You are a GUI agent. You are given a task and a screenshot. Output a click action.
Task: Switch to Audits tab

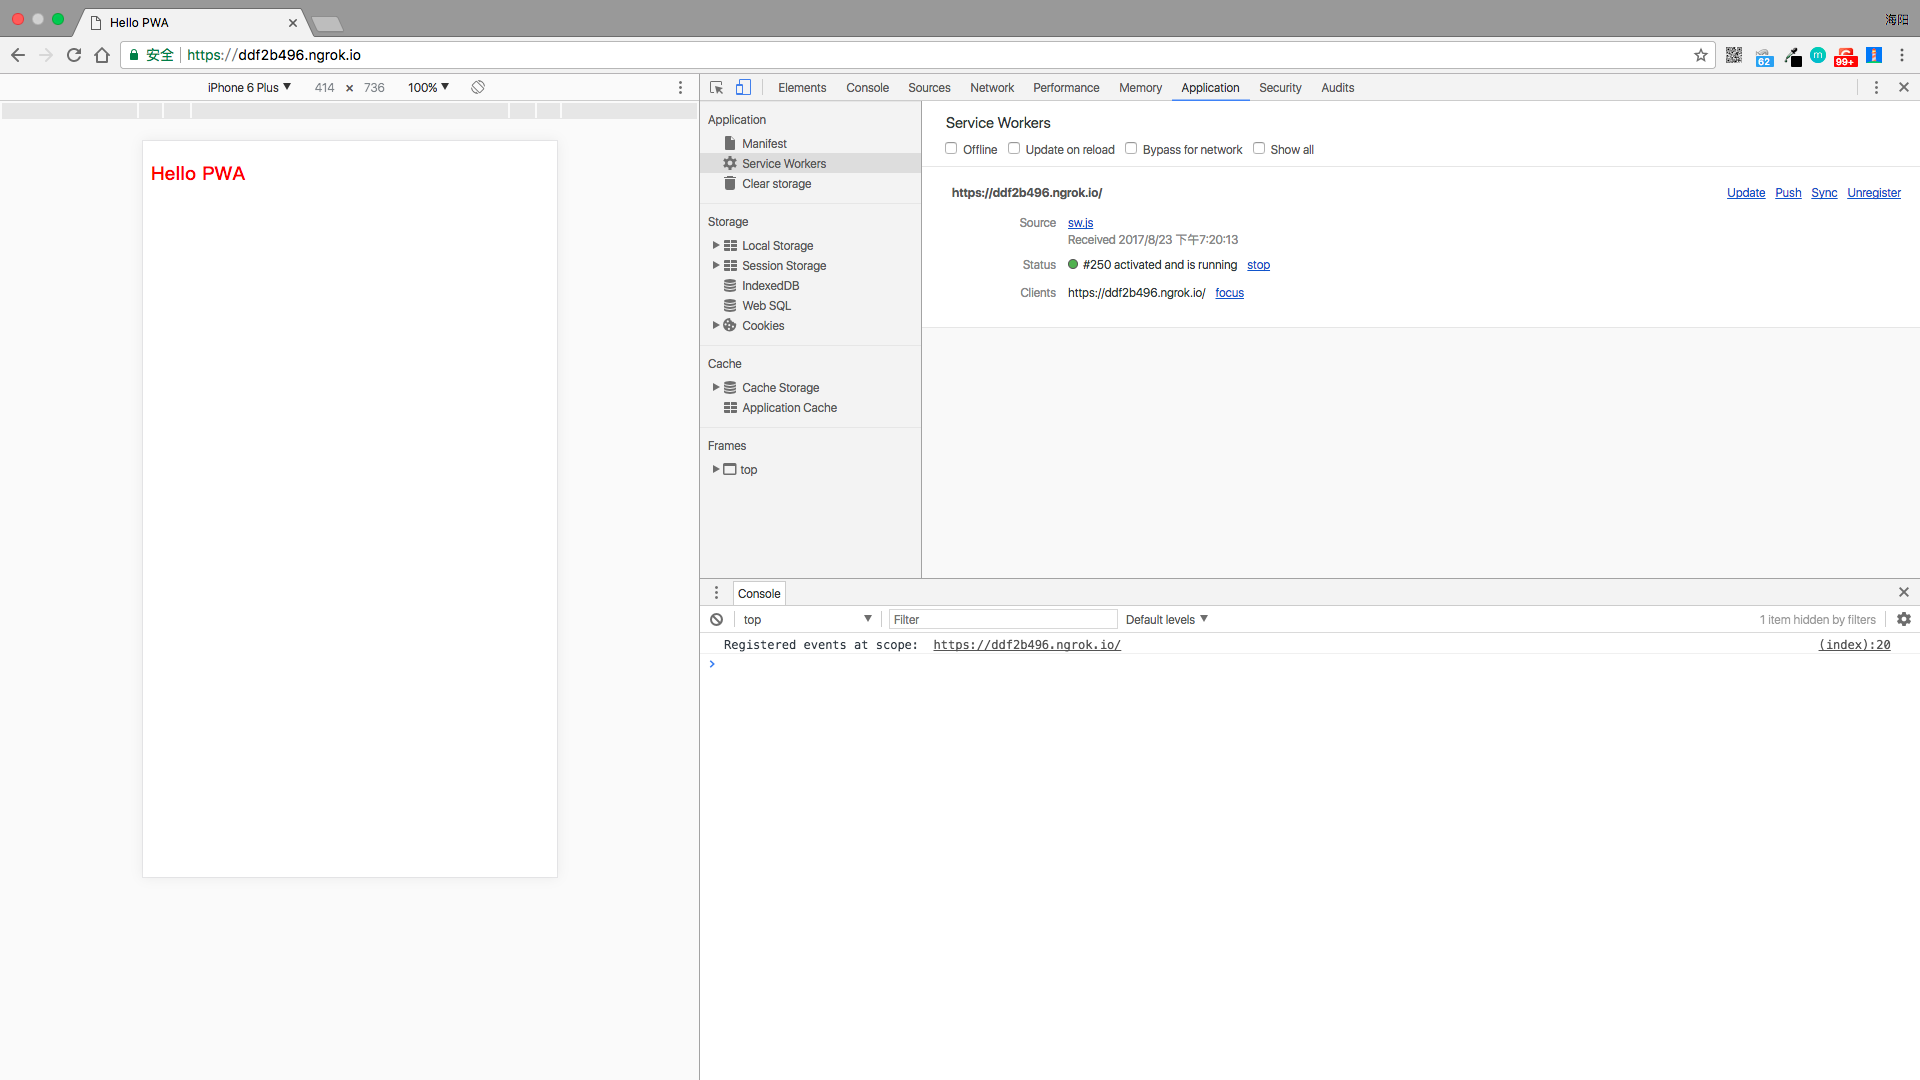1337,87
